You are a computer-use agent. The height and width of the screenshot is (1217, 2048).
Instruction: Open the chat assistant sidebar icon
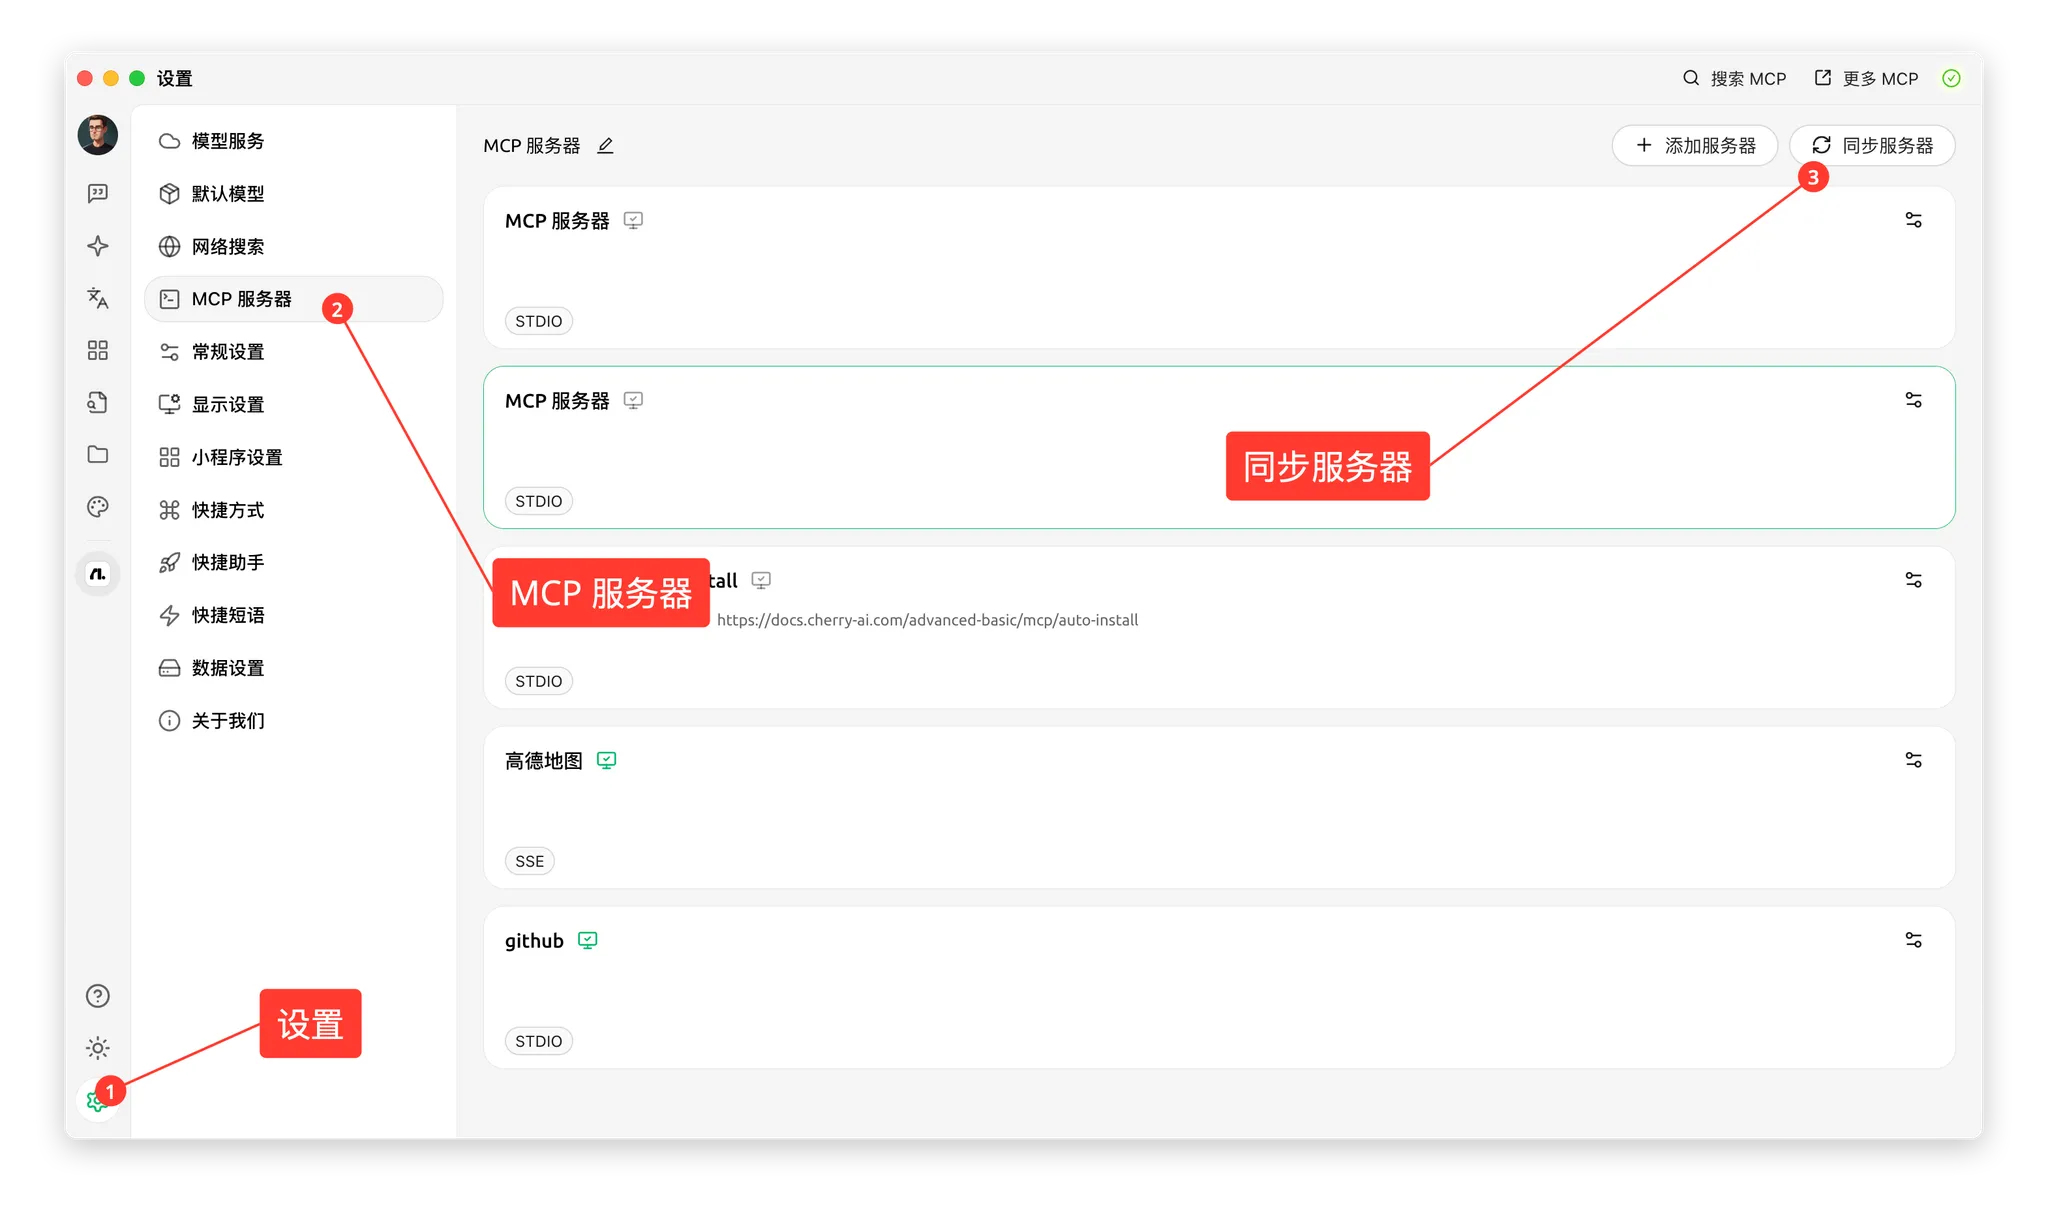click(x=97, y=193)
